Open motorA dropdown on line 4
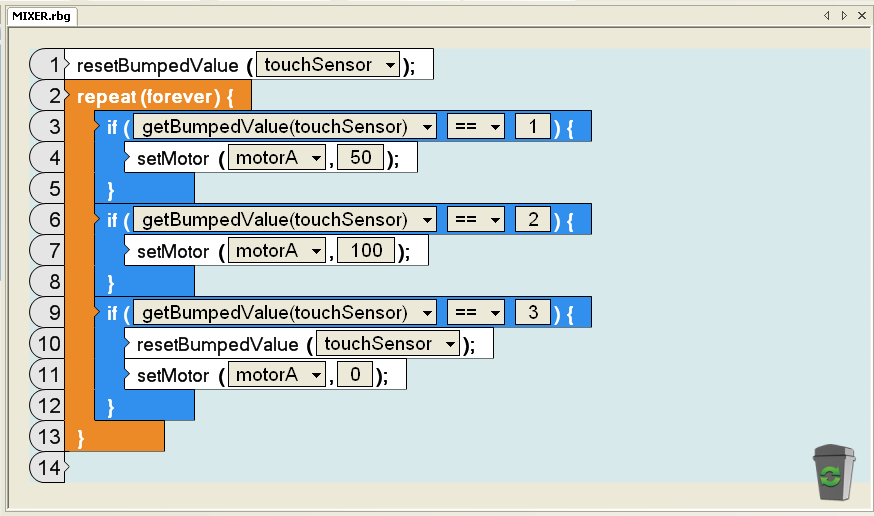 coord(276,158)
